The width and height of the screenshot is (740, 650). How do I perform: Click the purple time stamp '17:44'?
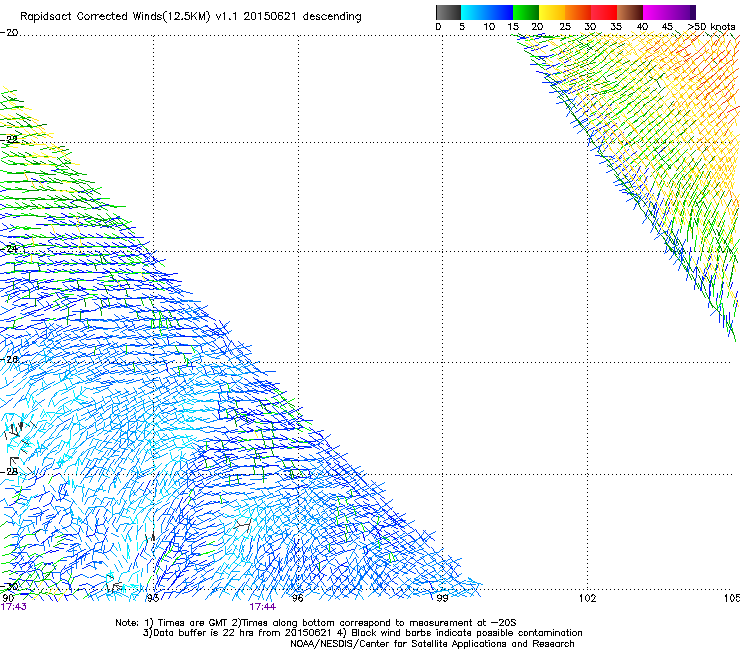(x=262, y=607)
